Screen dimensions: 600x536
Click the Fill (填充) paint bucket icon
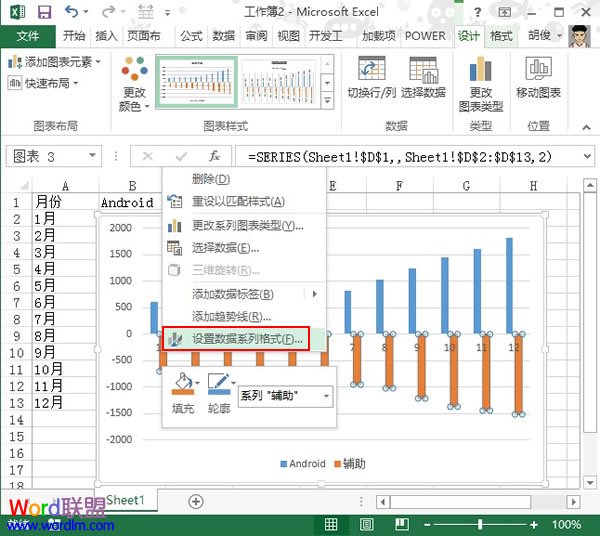click(x=182, y=384)
